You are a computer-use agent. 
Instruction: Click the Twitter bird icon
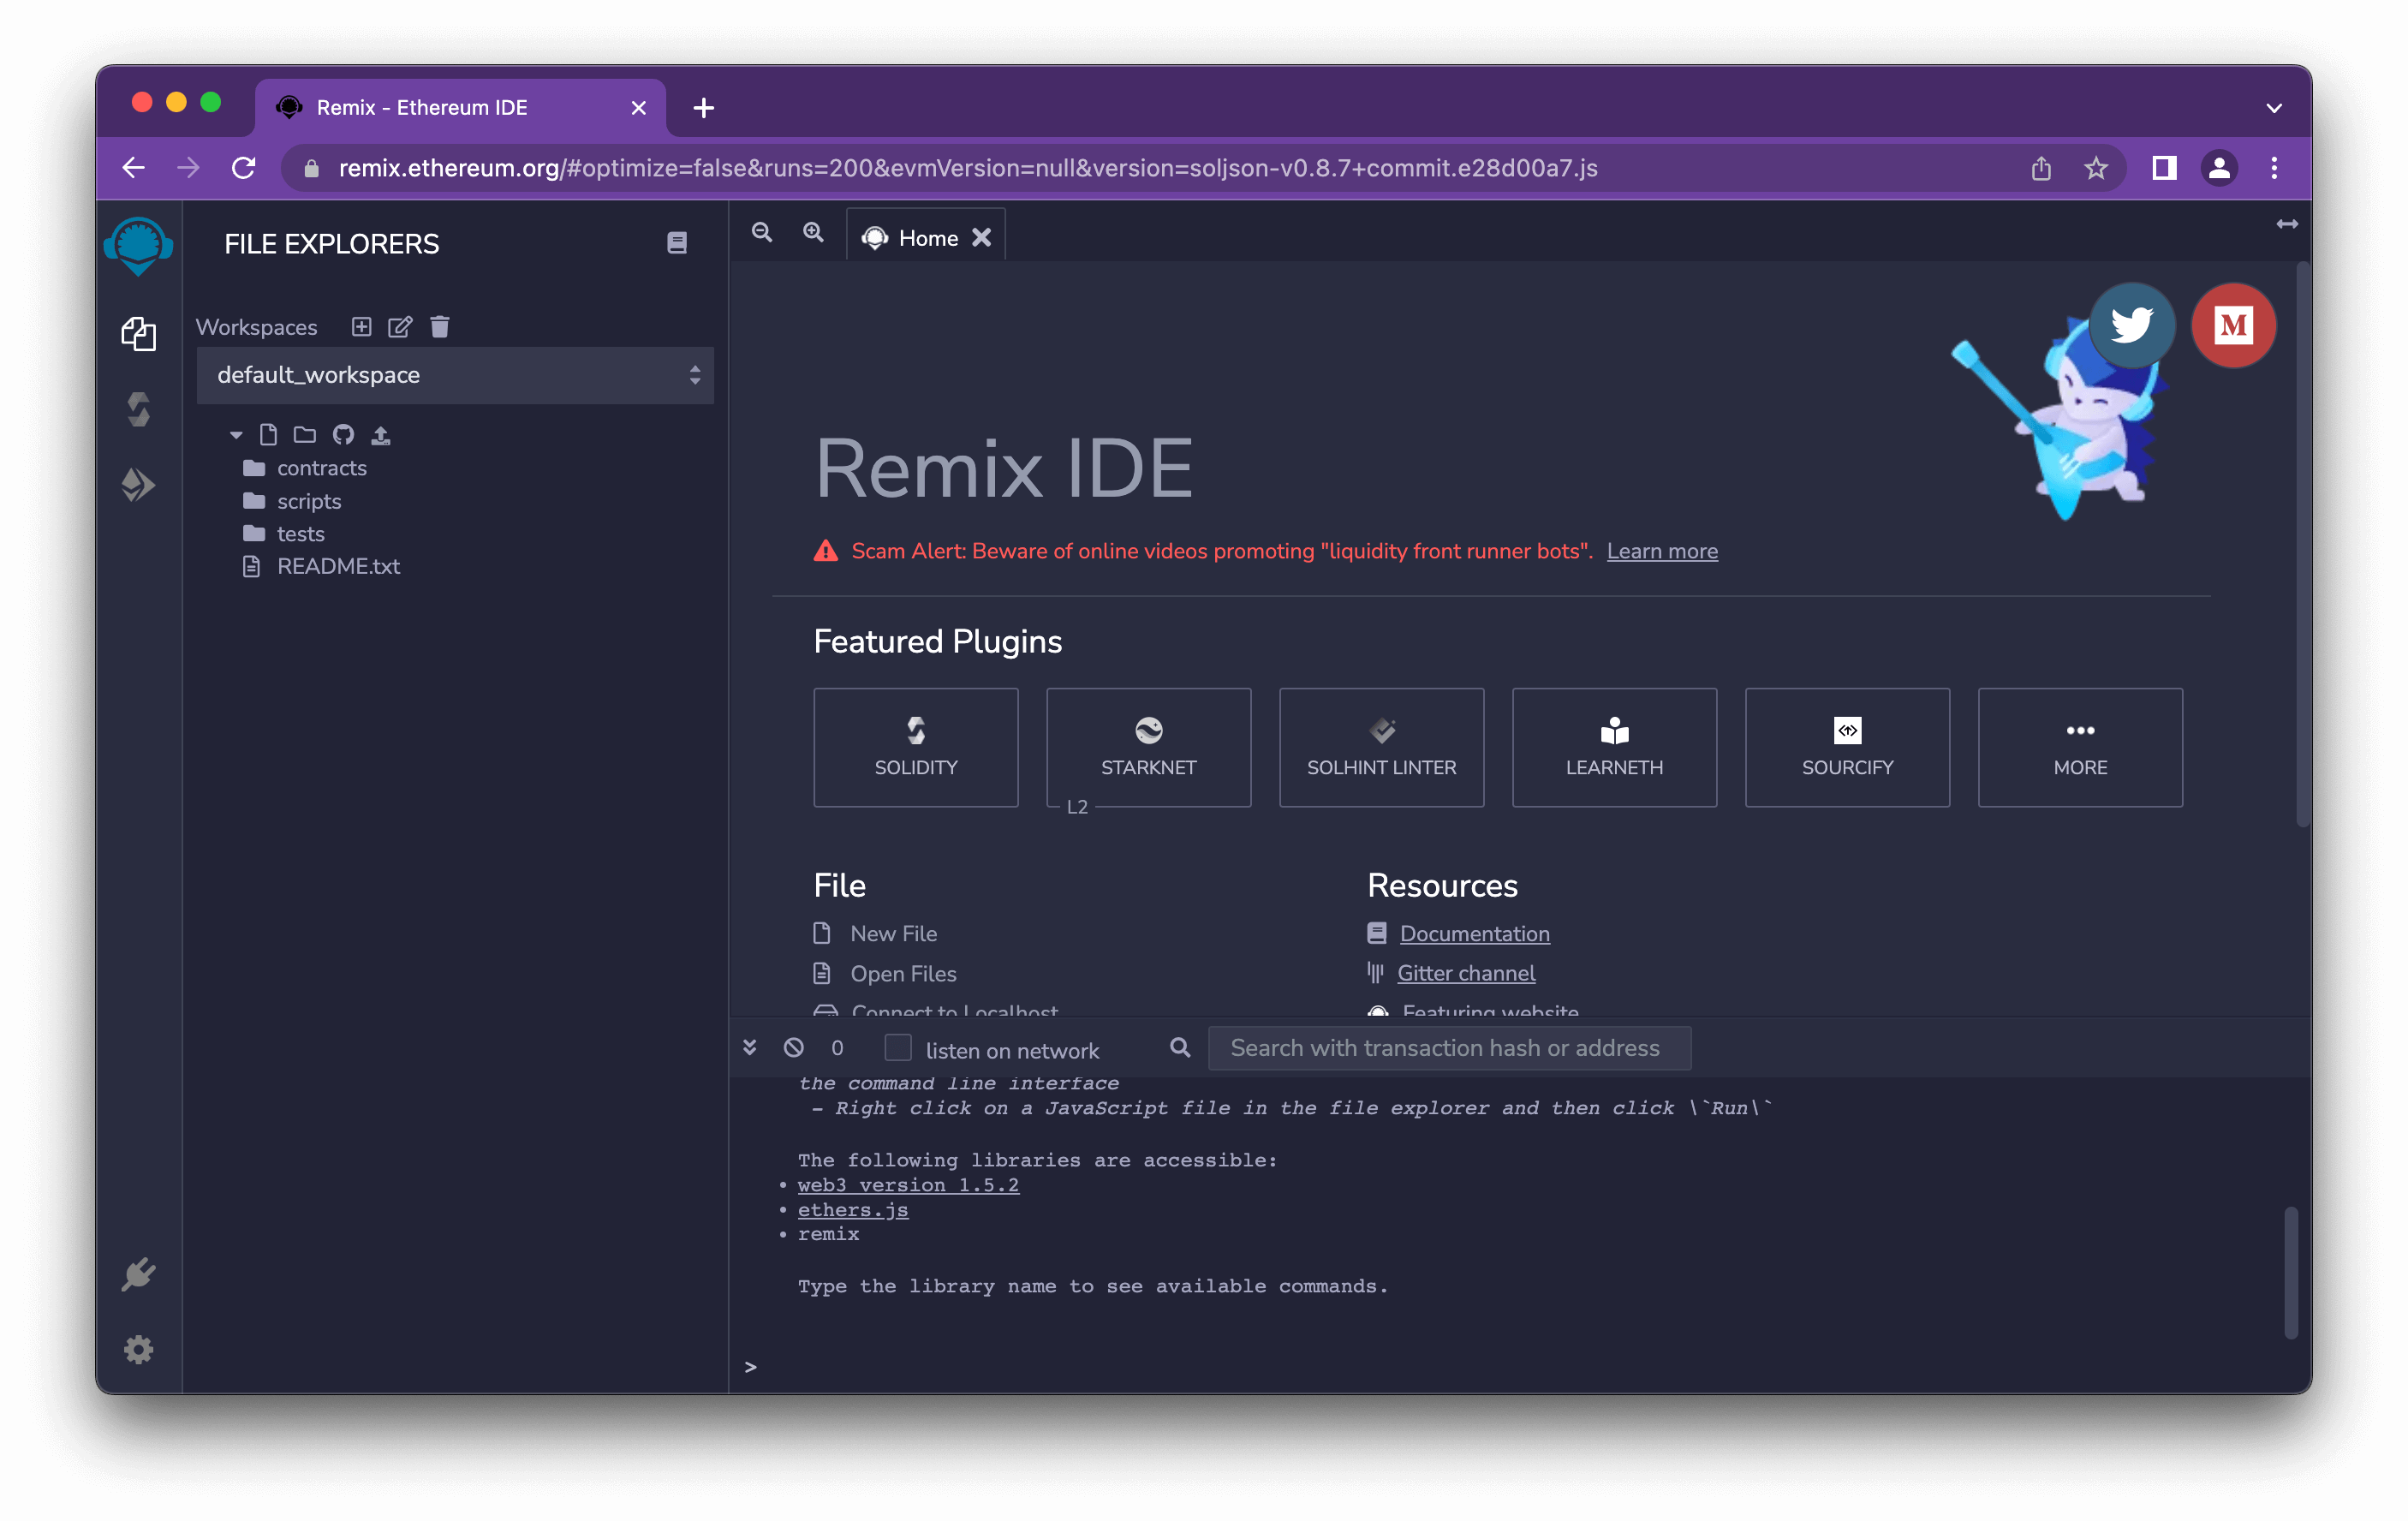point(2131,325)
